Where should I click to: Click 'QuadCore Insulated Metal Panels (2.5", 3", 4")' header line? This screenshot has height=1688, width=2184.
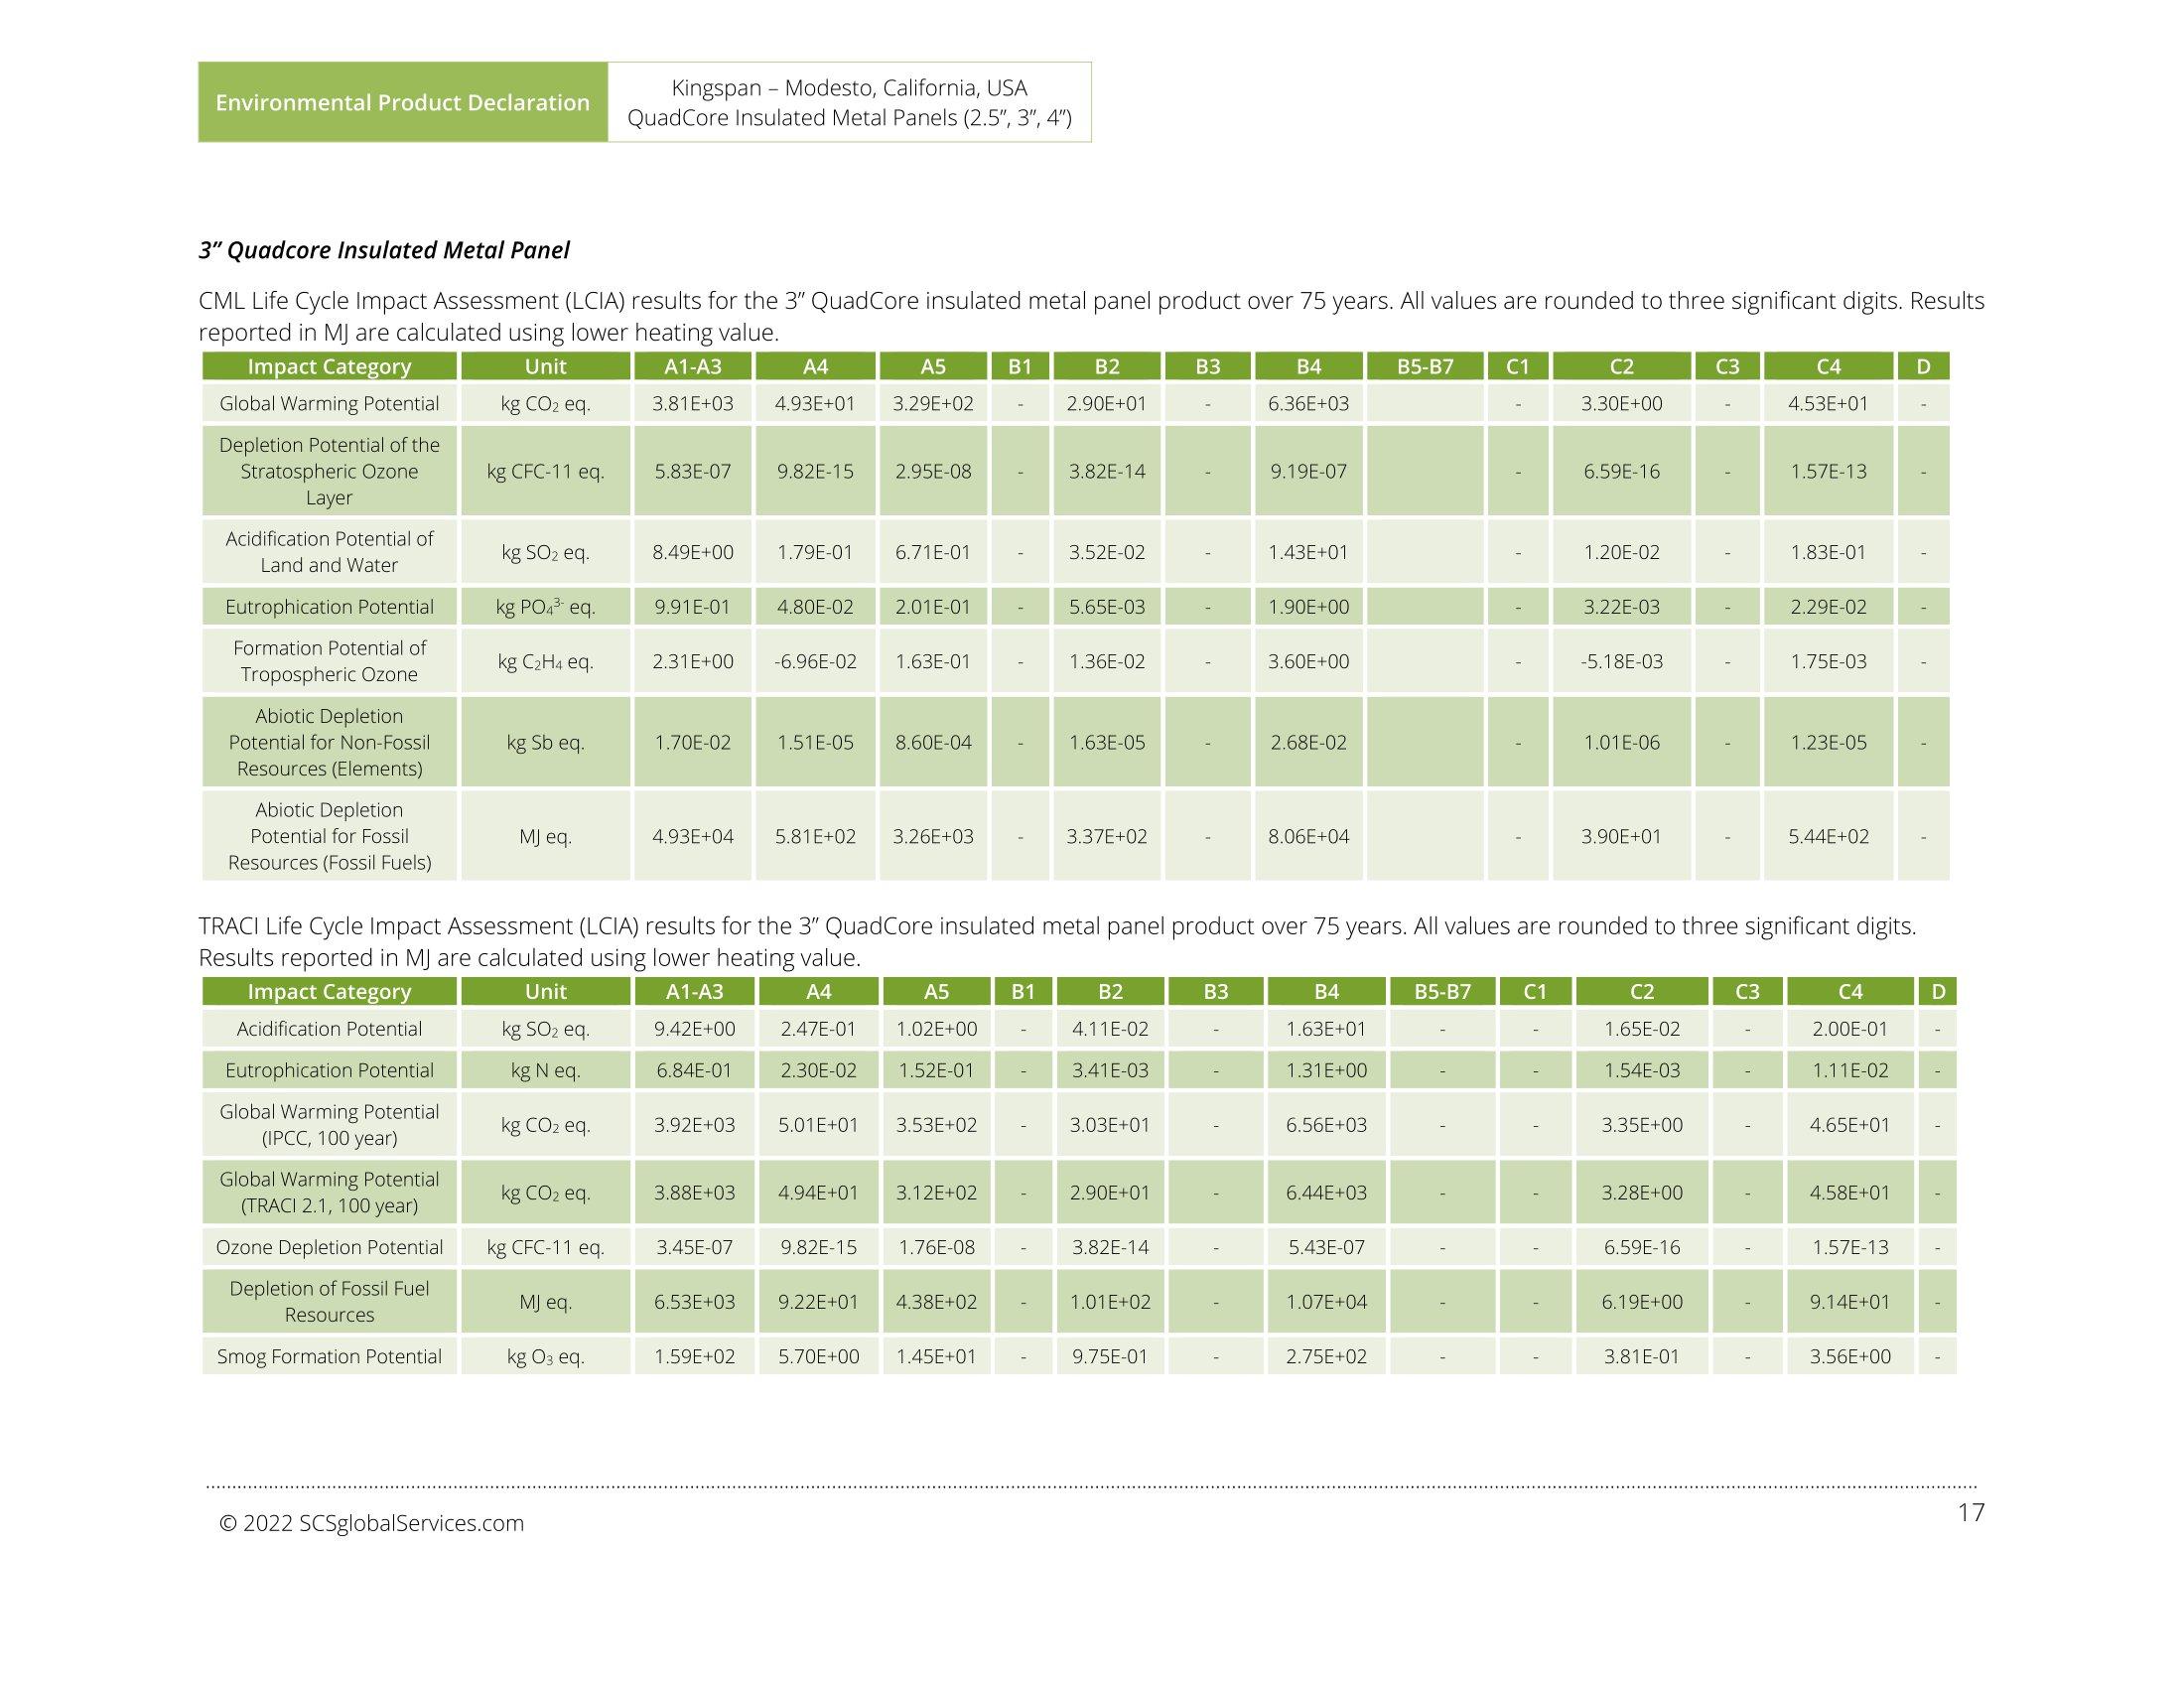(849, 118)
